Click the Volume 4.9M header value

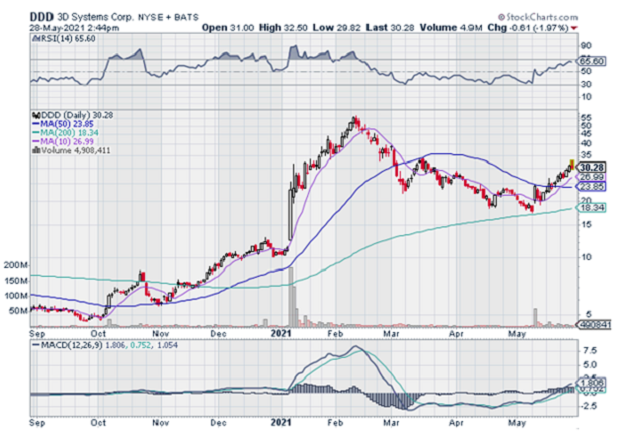coord(451,28)
